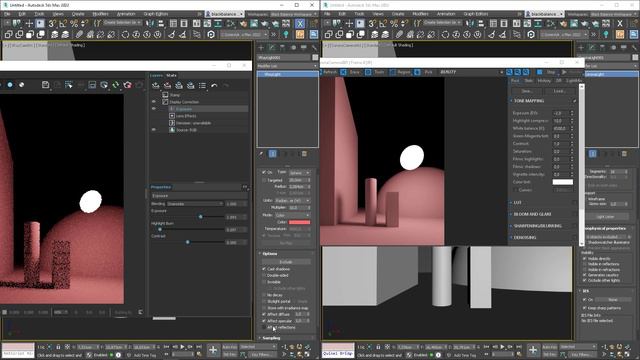Open the Modifiers menu in the left window
The height and width of the screenshot is (360, 640).
(100, 14)
